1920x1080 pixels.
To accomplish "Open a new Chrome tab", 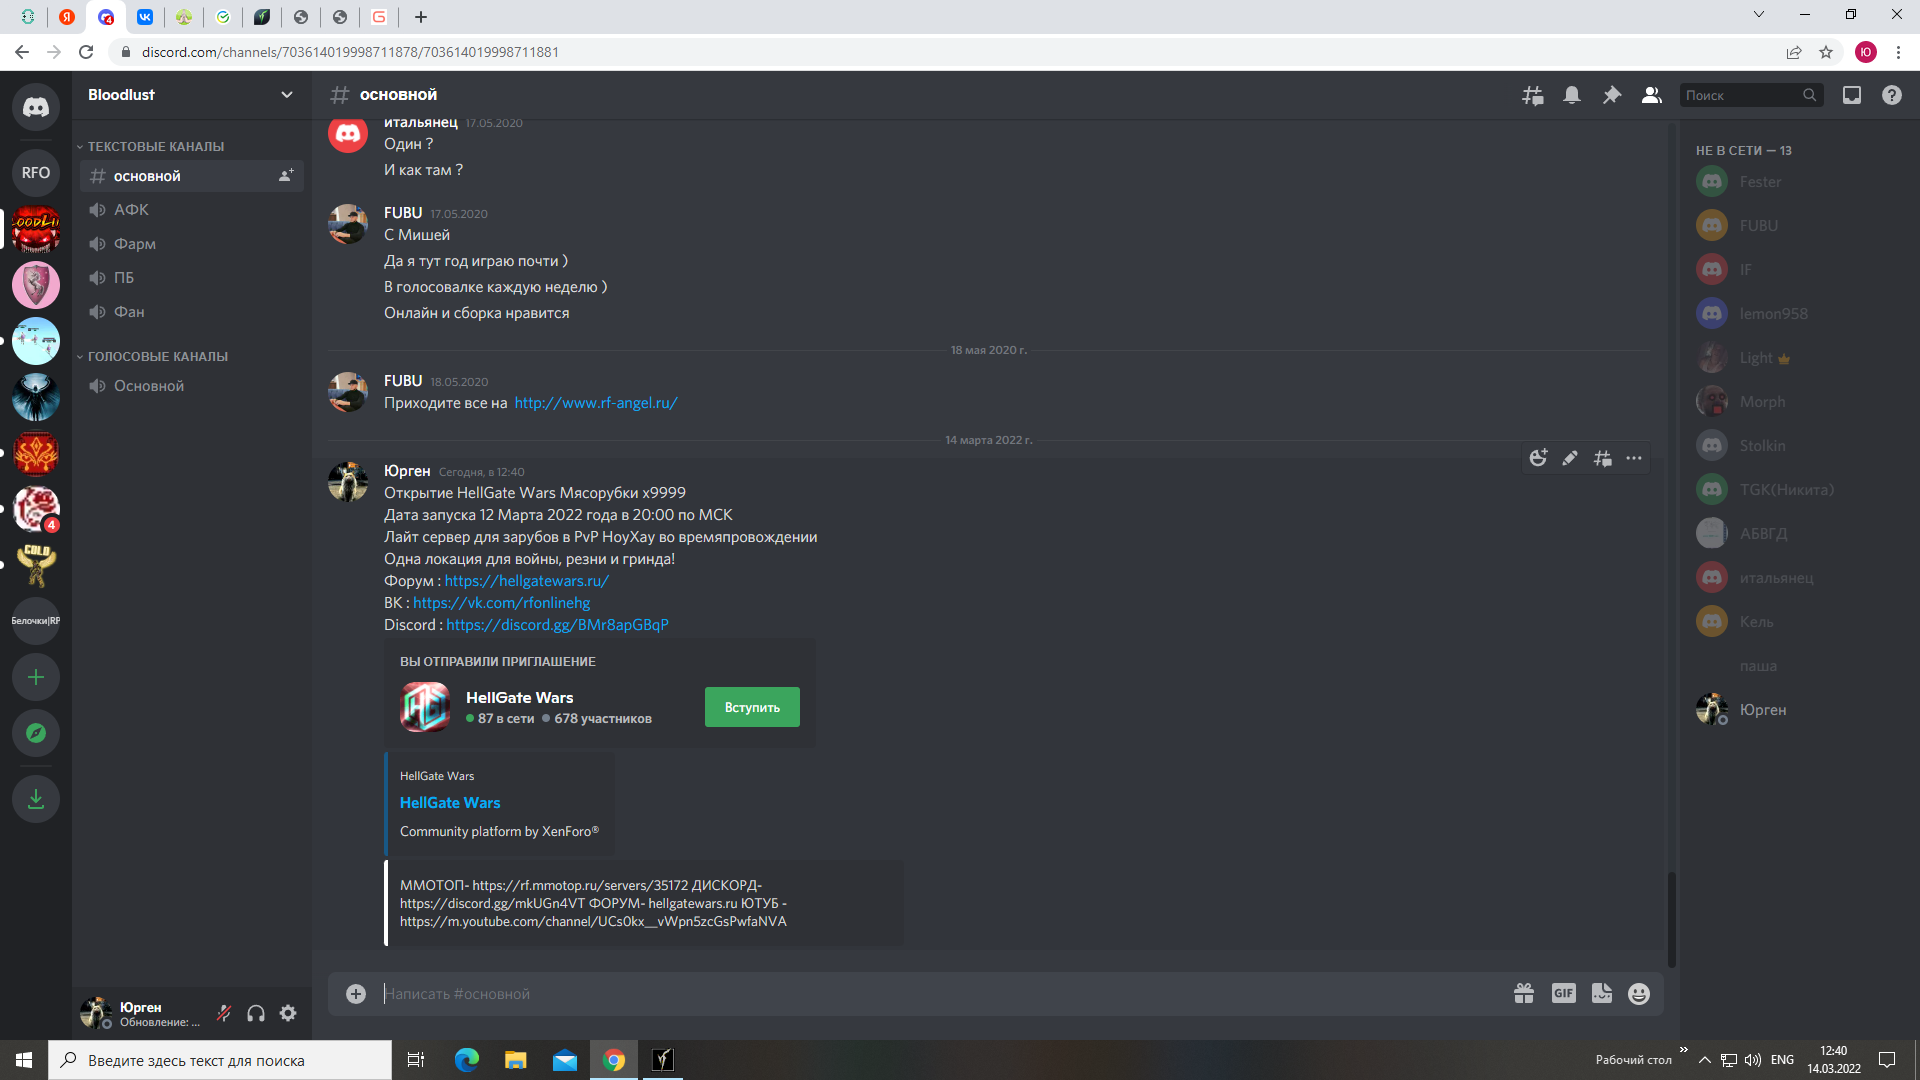I will (421, 17).
